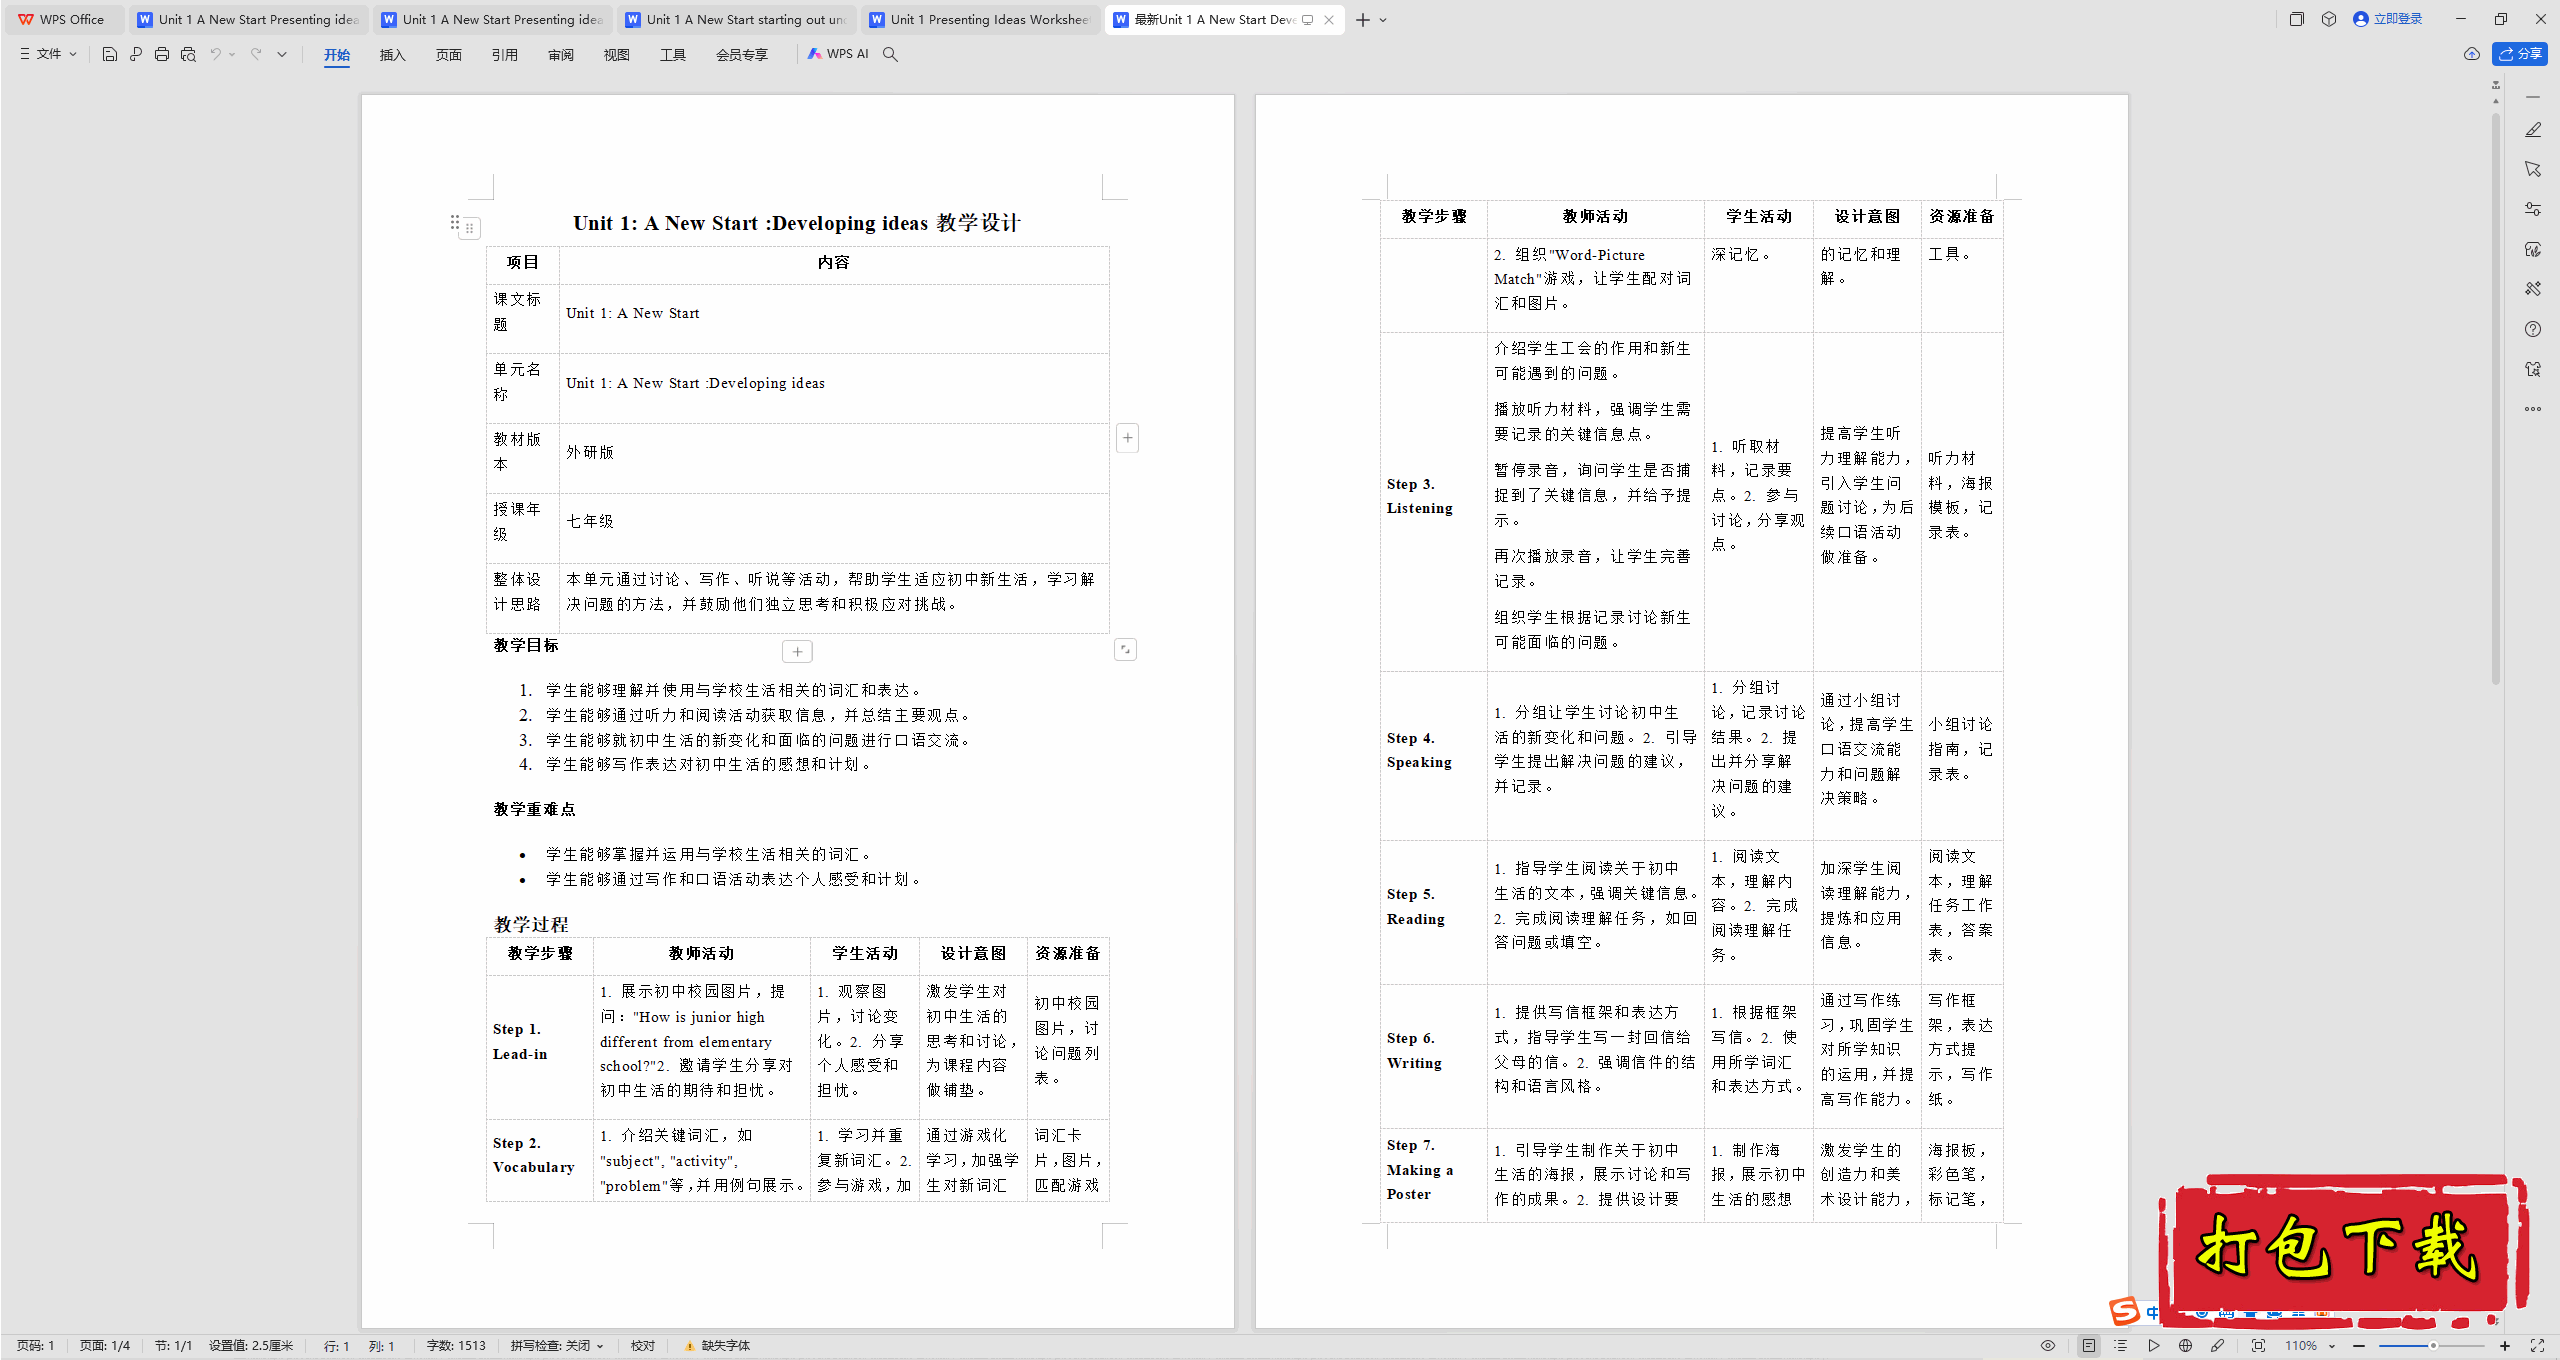The image size is (2560, 1360).
Task: Click the help question mark sidebar icon
Action: 2533,329
